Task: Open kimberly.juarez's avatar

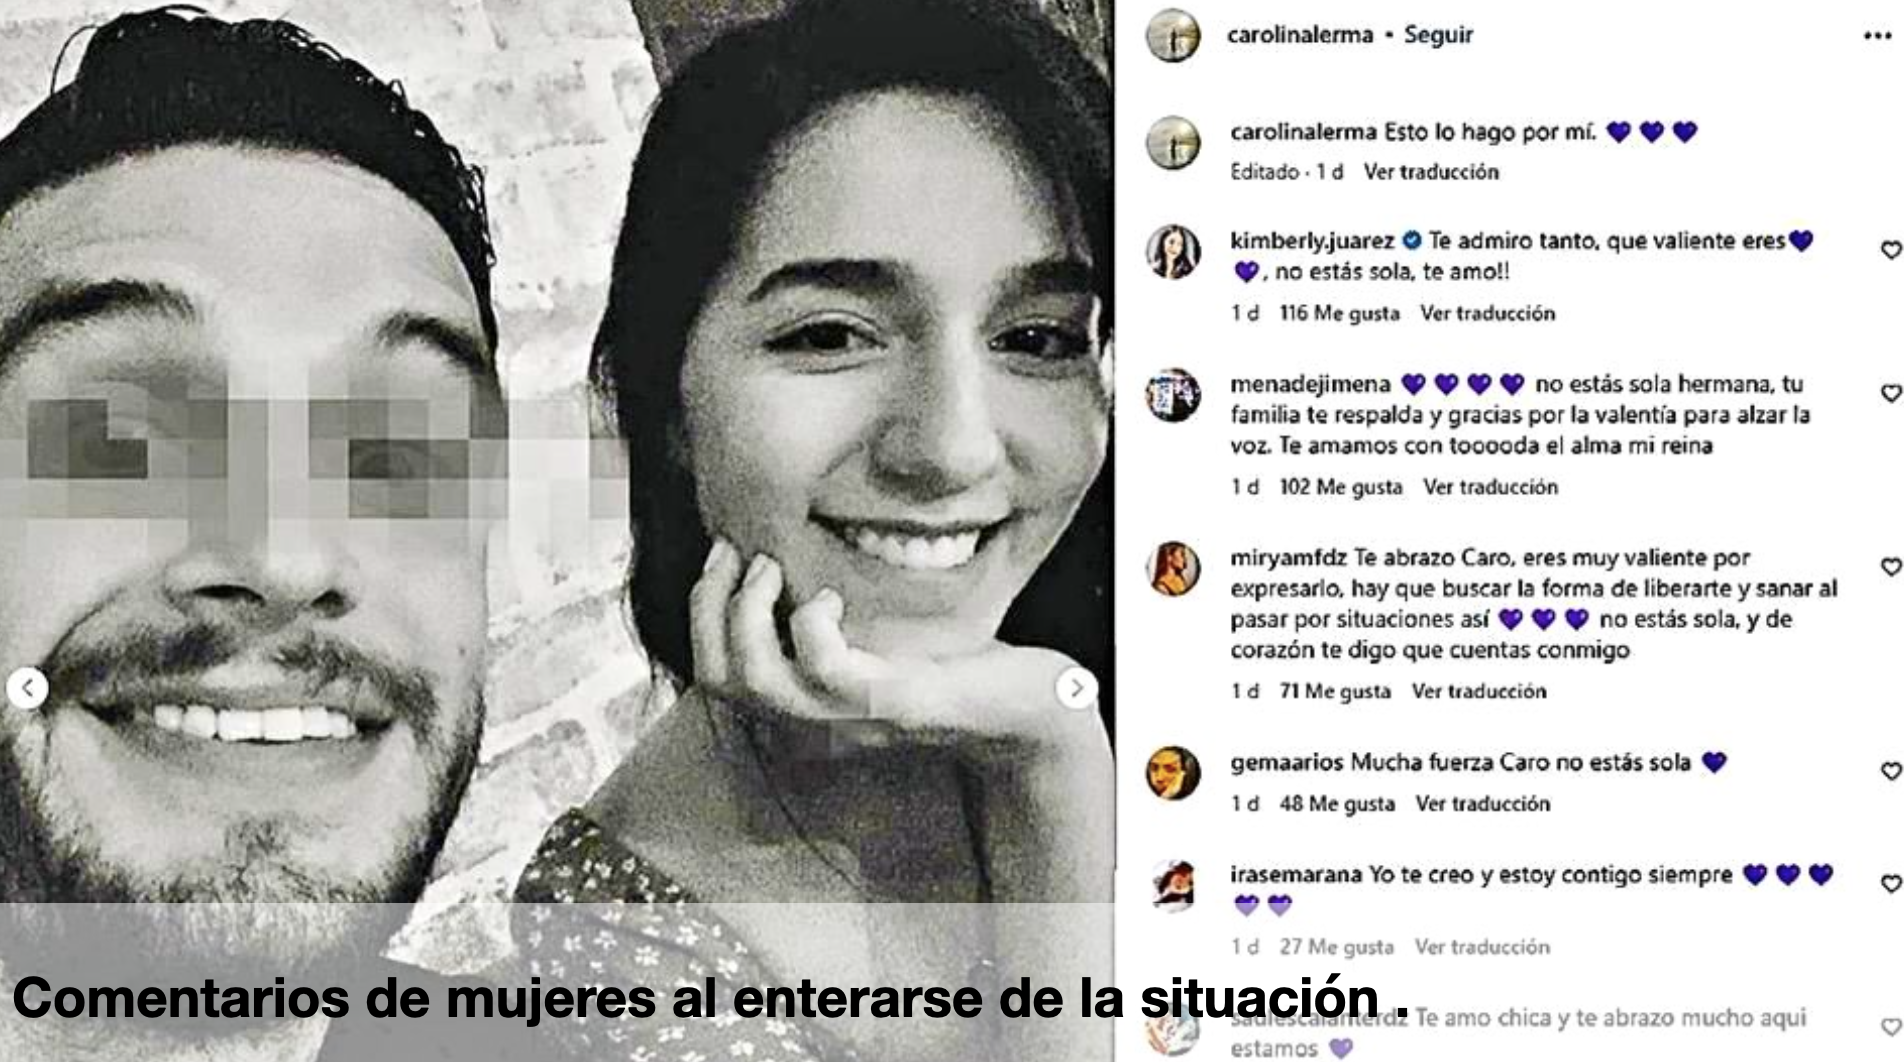Action: point(1173,251)
